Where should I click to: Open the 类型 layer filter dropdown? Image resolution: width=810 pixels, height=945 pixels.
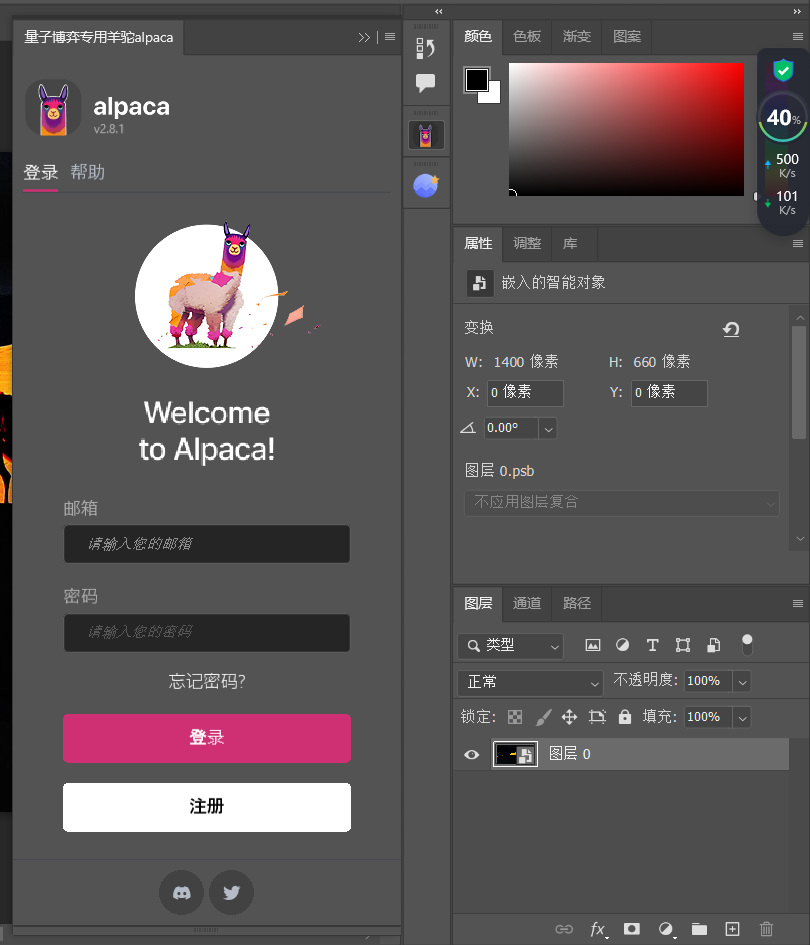tap(510, 646)
